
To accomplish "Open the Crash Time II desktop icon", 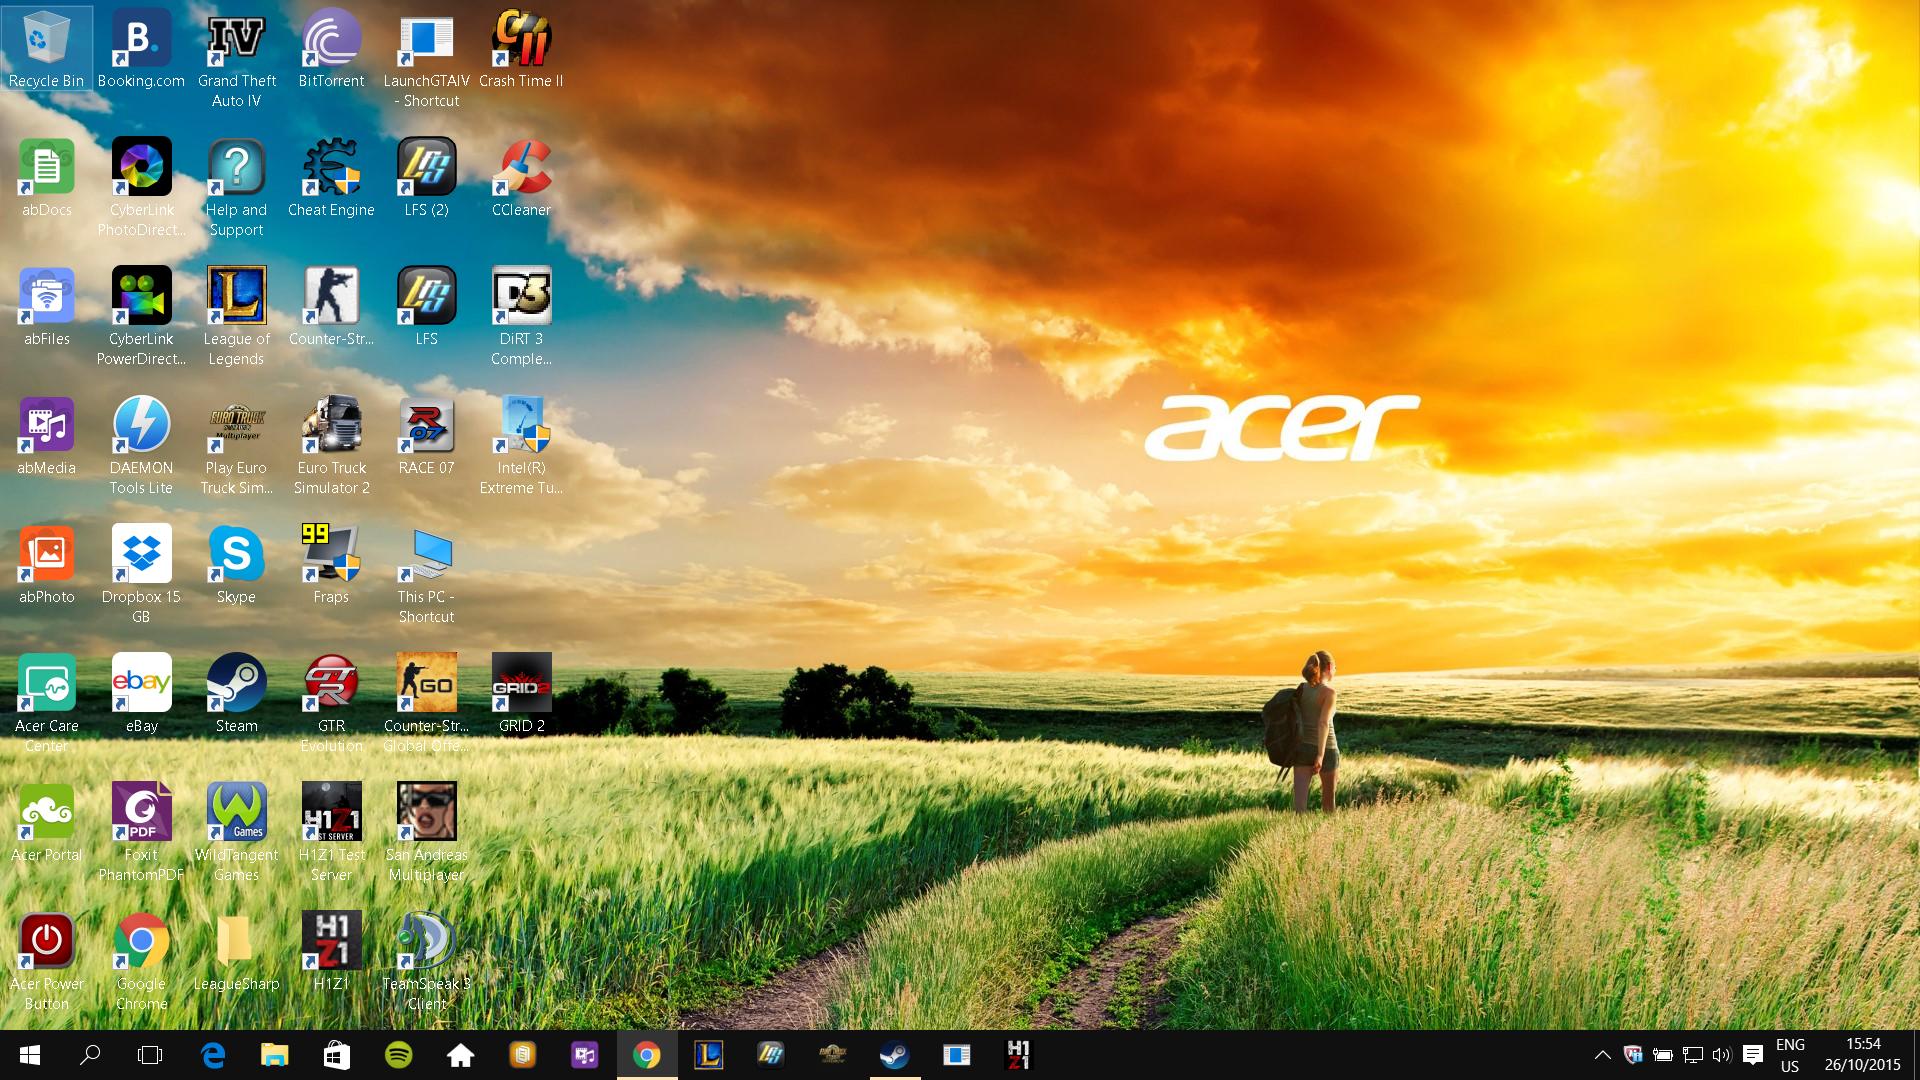I will (521, 49).
